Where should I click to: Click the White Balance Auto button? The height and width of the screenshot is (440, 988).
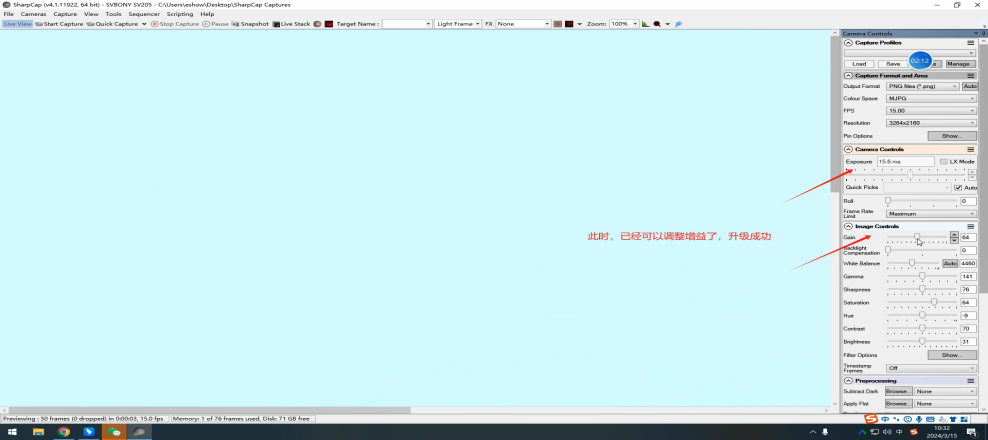[950, 263]
